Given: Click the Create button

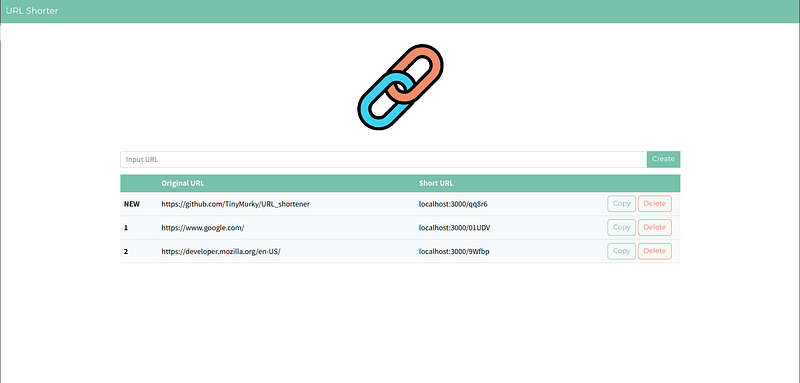Looking at the screenshot, I should tap(663, 159).
